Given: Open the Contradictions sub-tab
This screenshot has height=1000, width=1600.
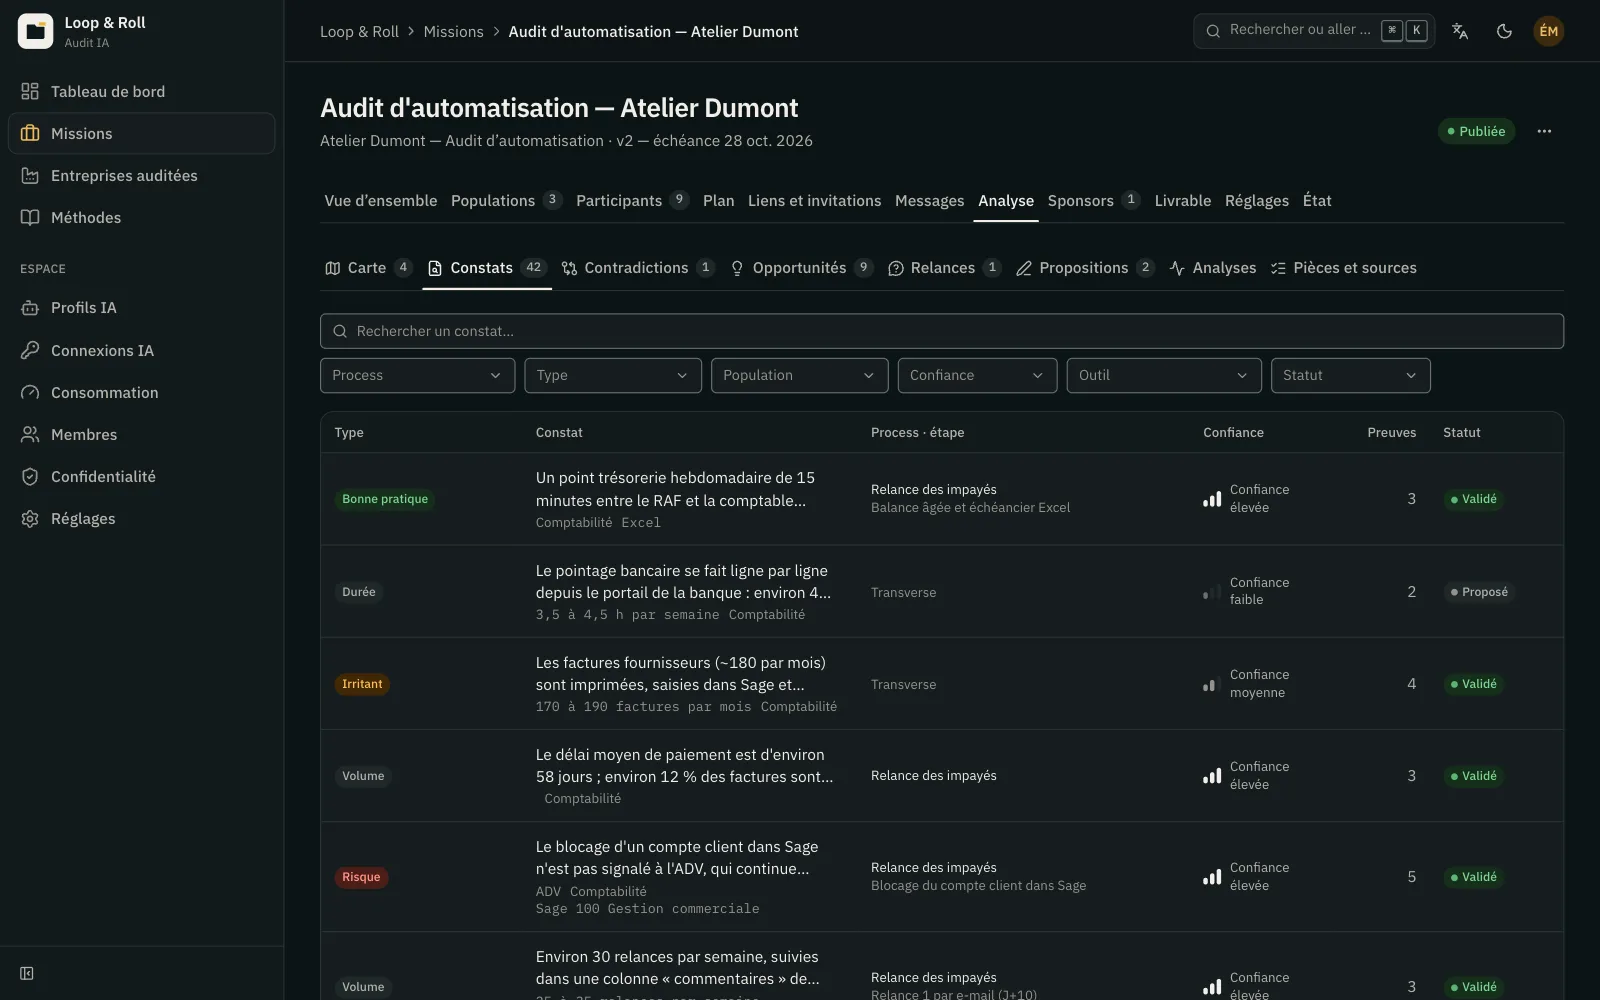Looking at the screenshot, I should pyautogui.click(x=638, y=268).
